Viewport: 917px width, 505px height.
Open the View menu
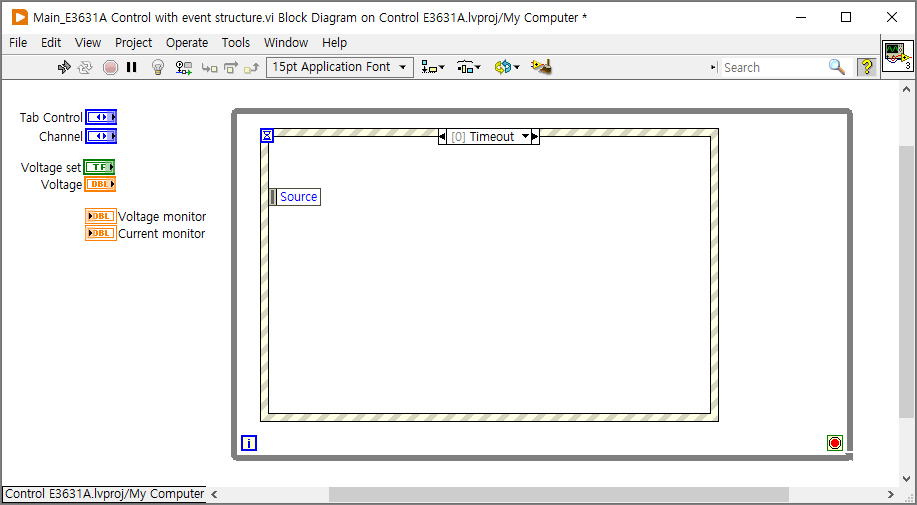[88, 43]
